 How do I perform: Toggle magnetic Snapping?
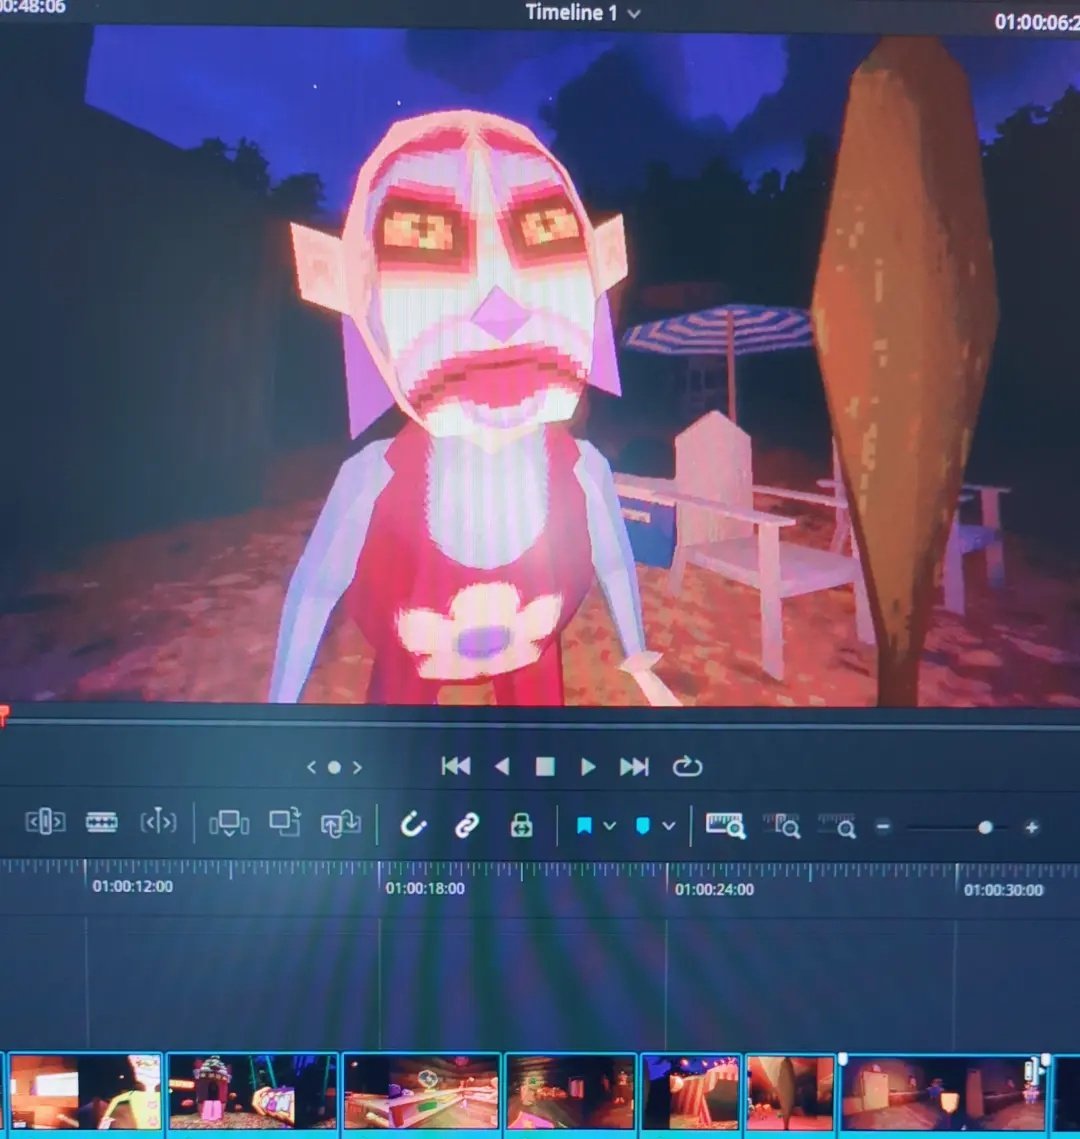point(413,824)
